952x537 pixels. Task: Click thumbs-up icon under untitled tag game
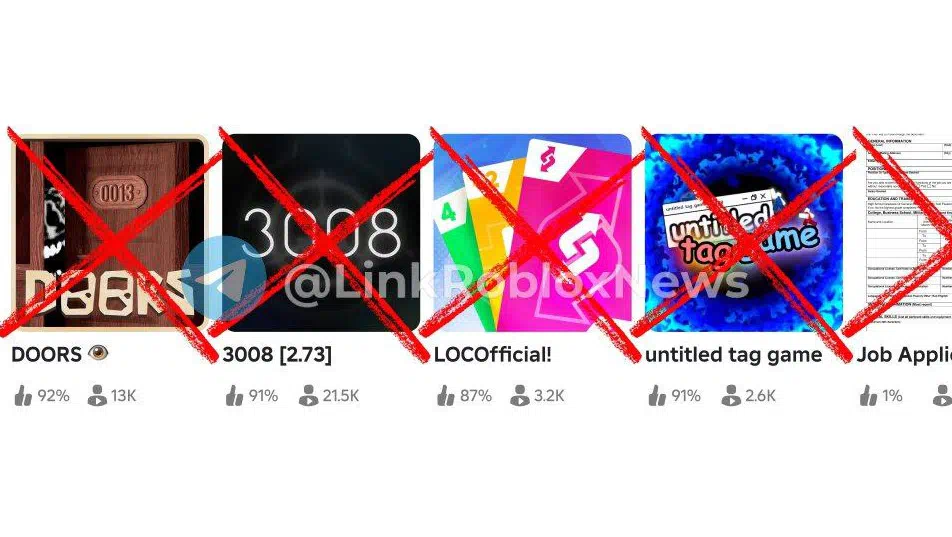(x=657, y=395)
